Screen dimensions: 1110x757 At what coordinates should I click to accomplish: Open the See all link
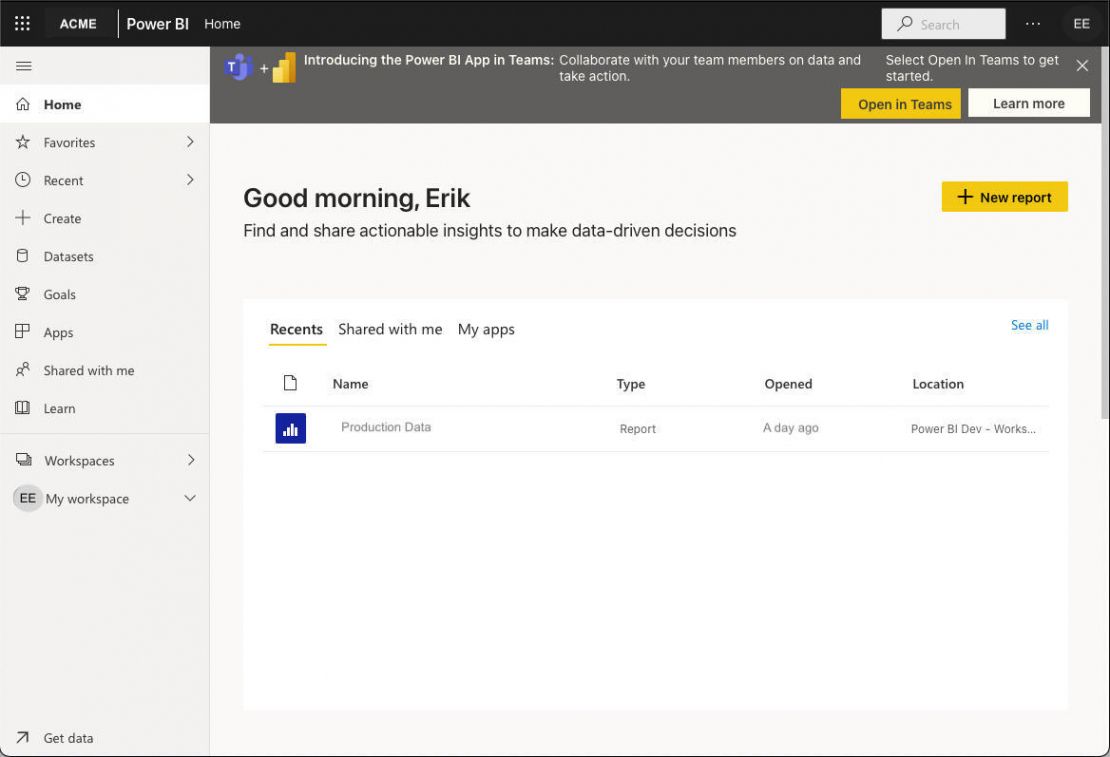1029,325
